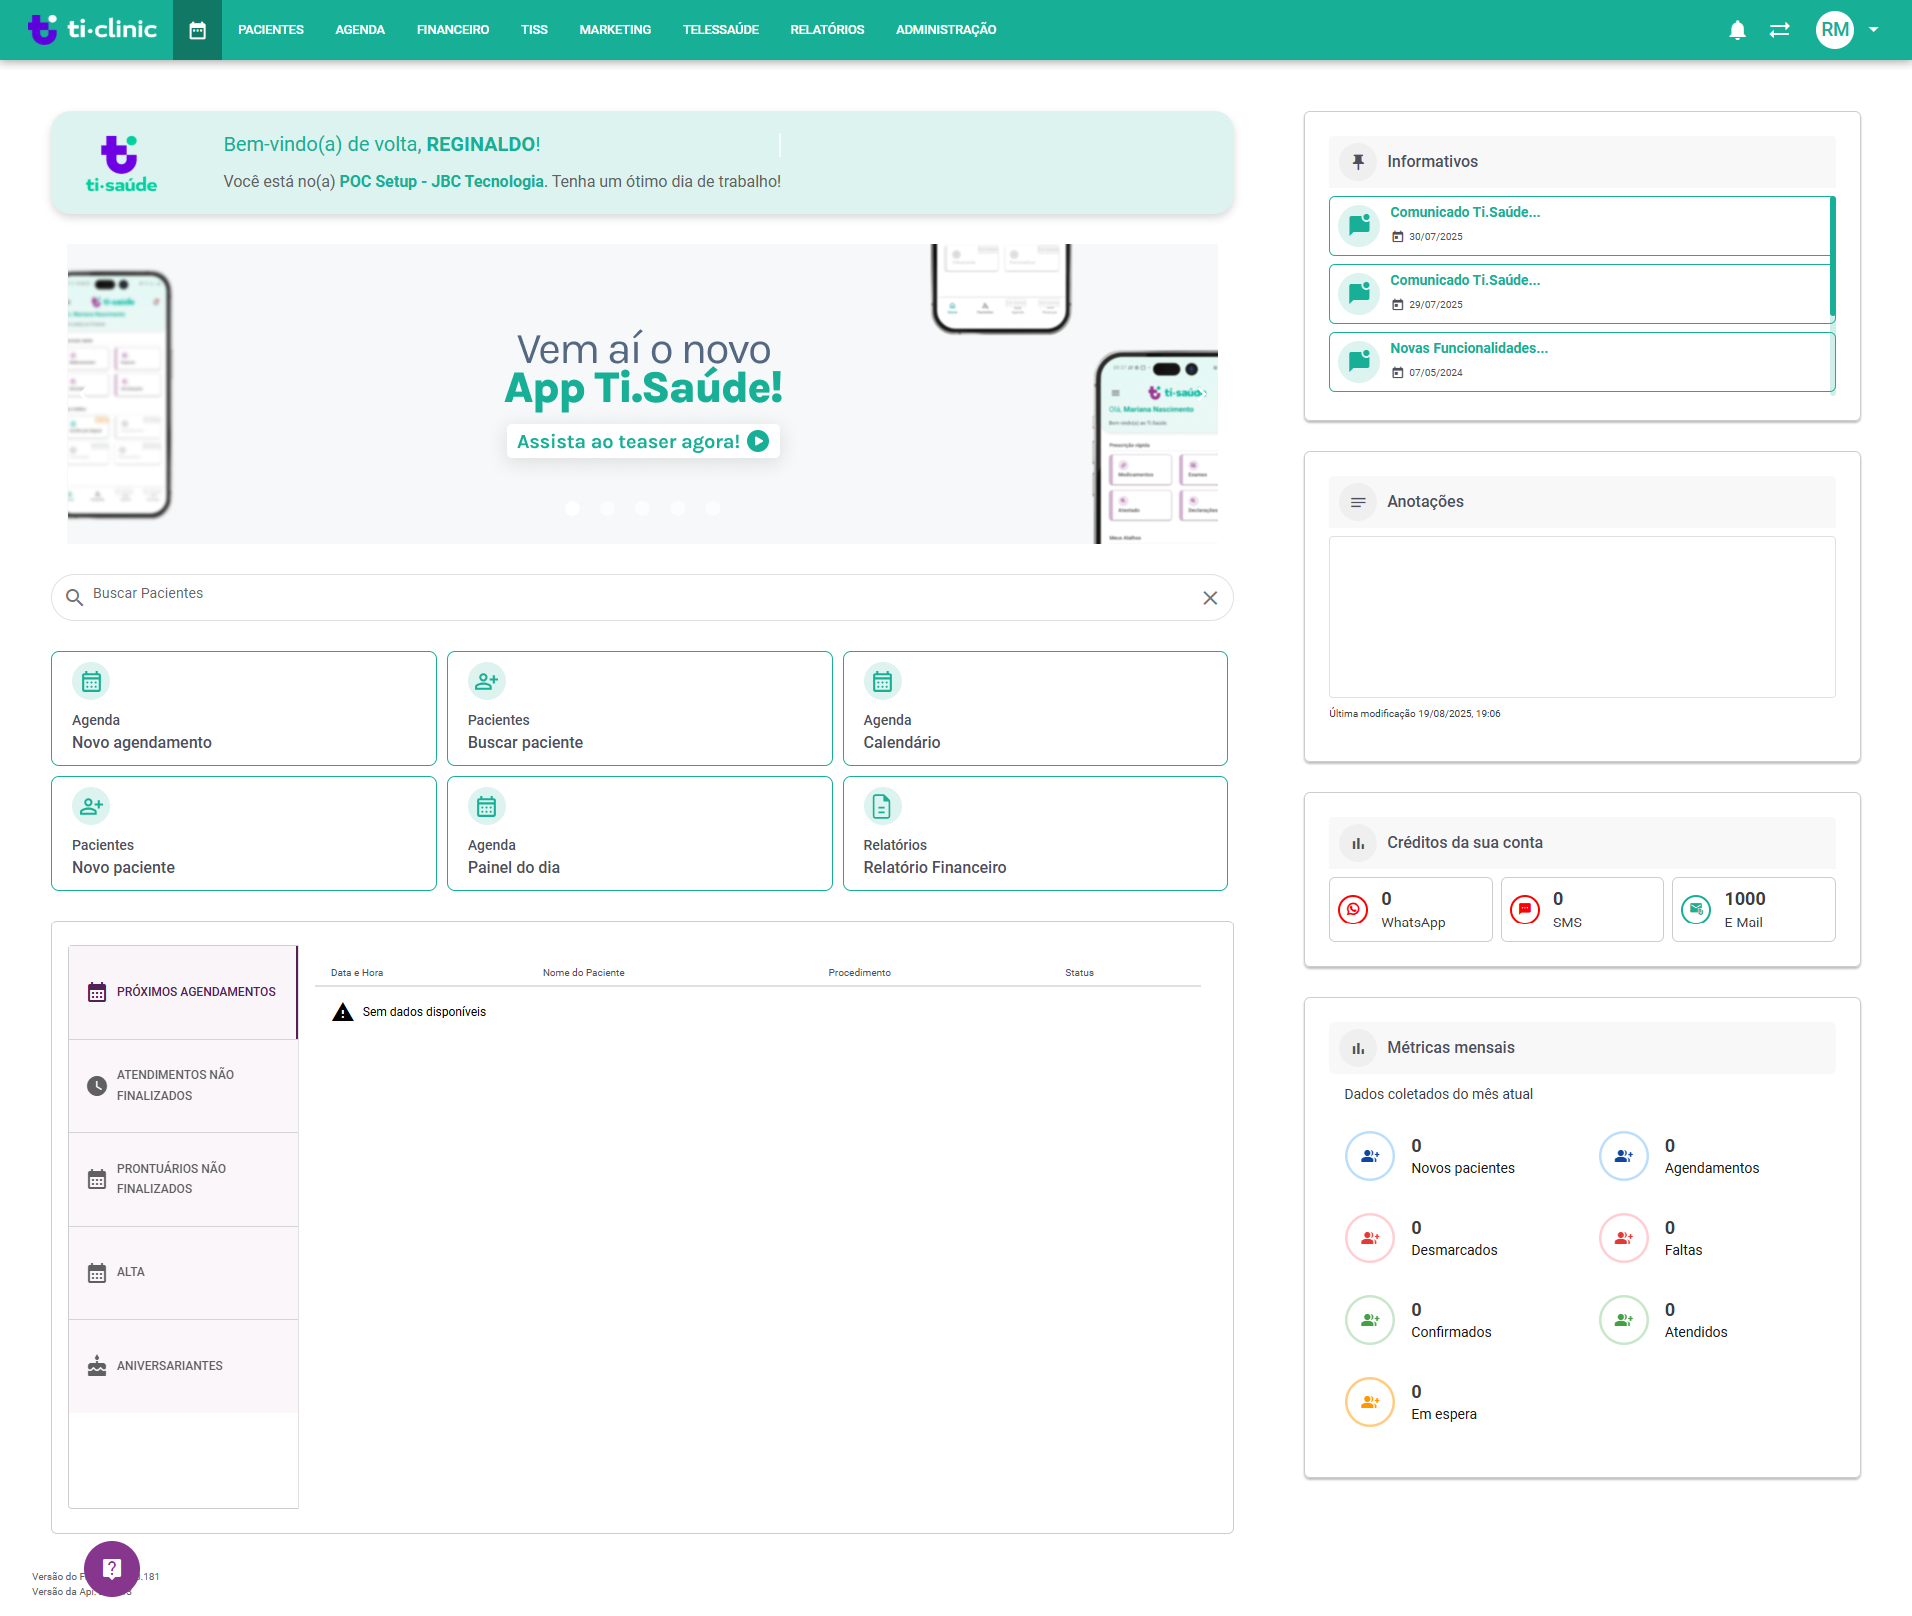Select ATENDIMENTOS NÃO FINALIZADOS tab
Viewport: 1912px width, 1616px height.
coord(183,1086)
